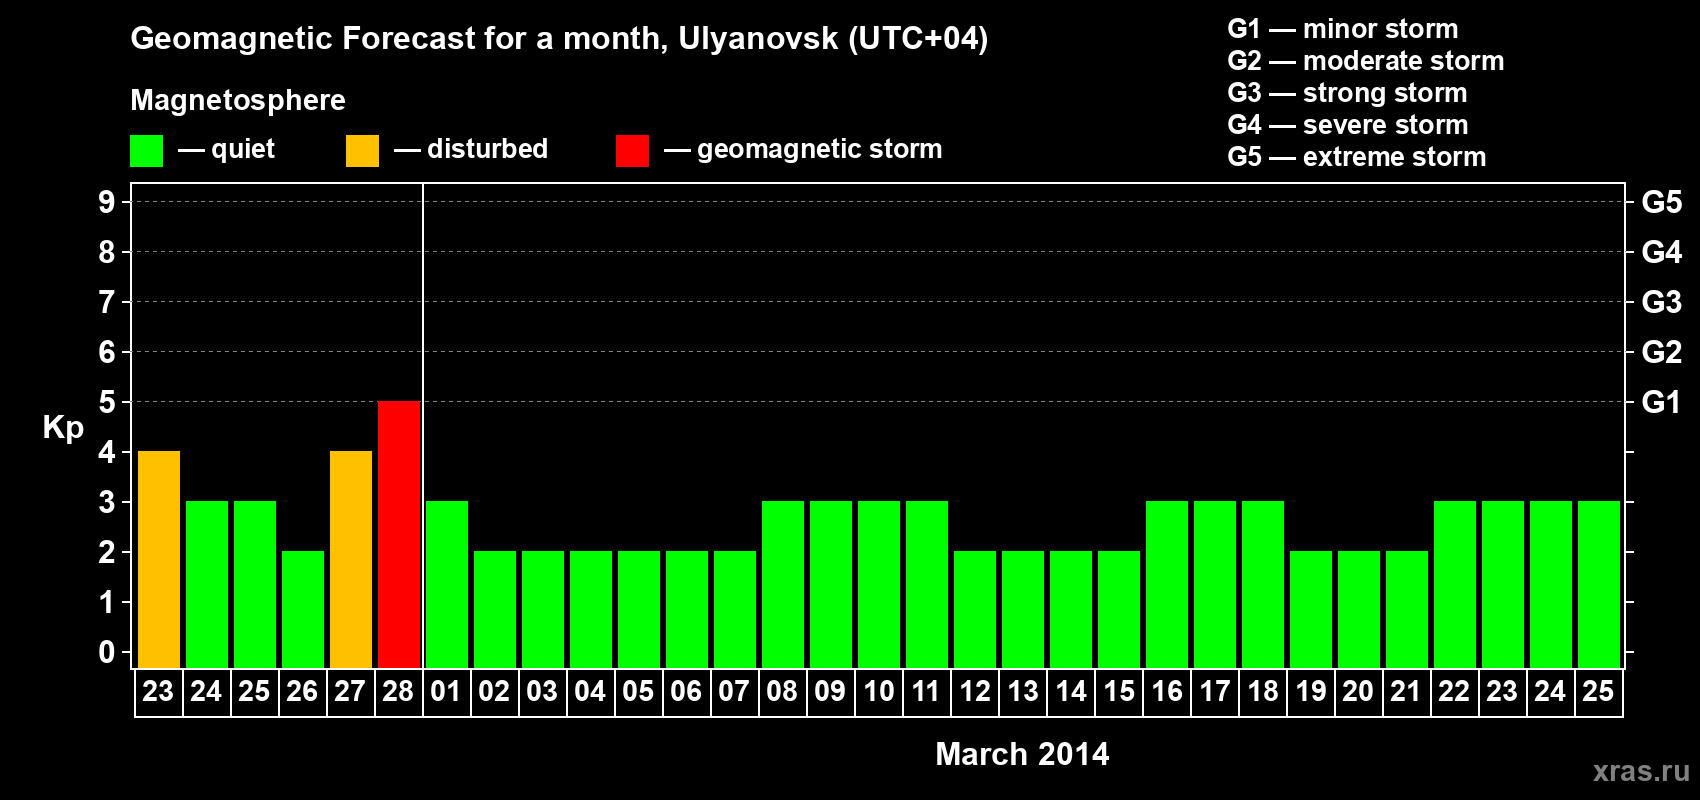Click the 'Kp' axis label
Screen dimensions: 1700x800
63,428
